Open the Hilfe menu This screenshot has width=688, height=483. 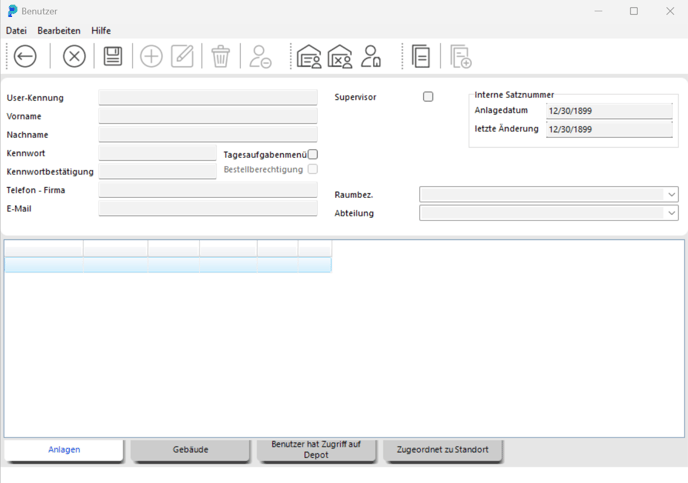pyautogui.click(x=101, y=31)
